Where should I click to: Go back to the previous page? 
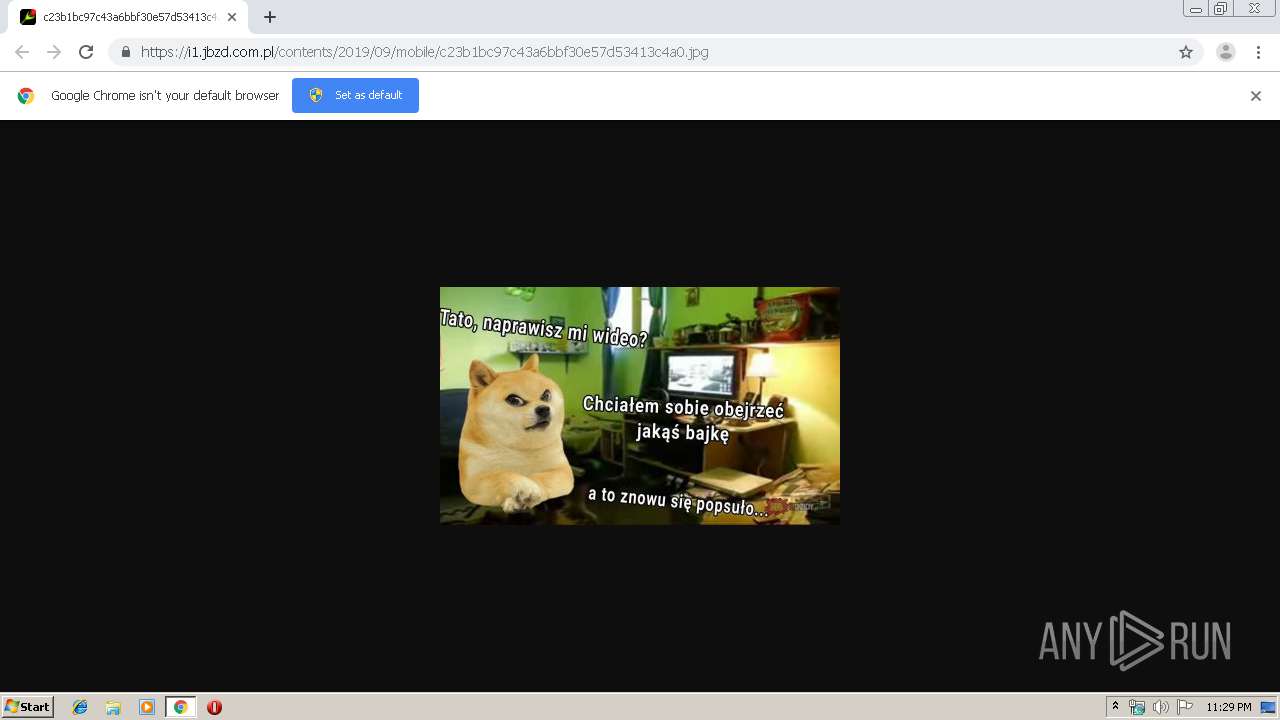tap(22, 52)
